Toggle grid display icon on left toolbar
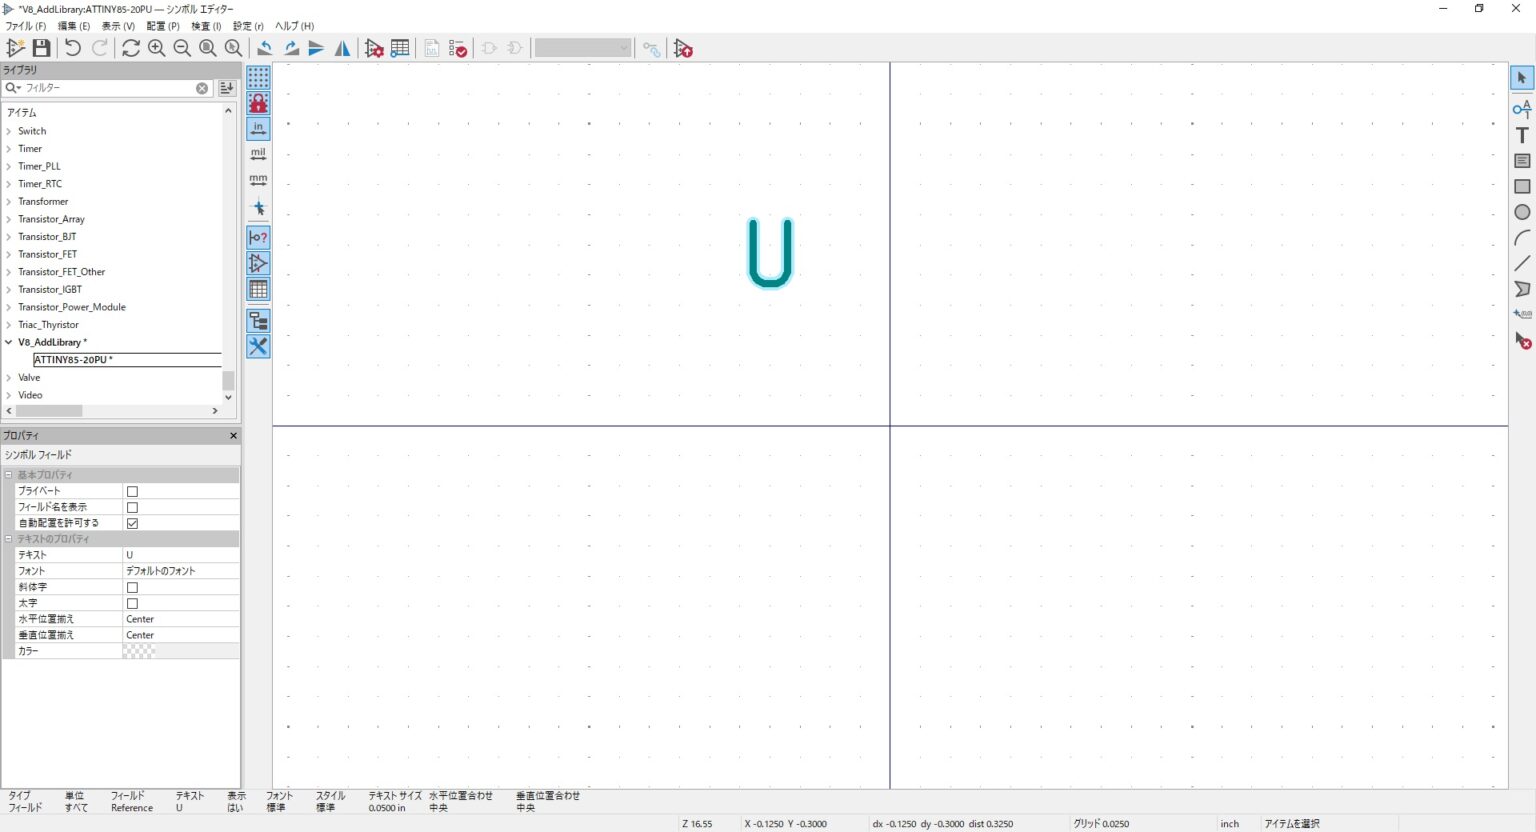The width and height of the screenshot is (1536, 832). [258, 77]
